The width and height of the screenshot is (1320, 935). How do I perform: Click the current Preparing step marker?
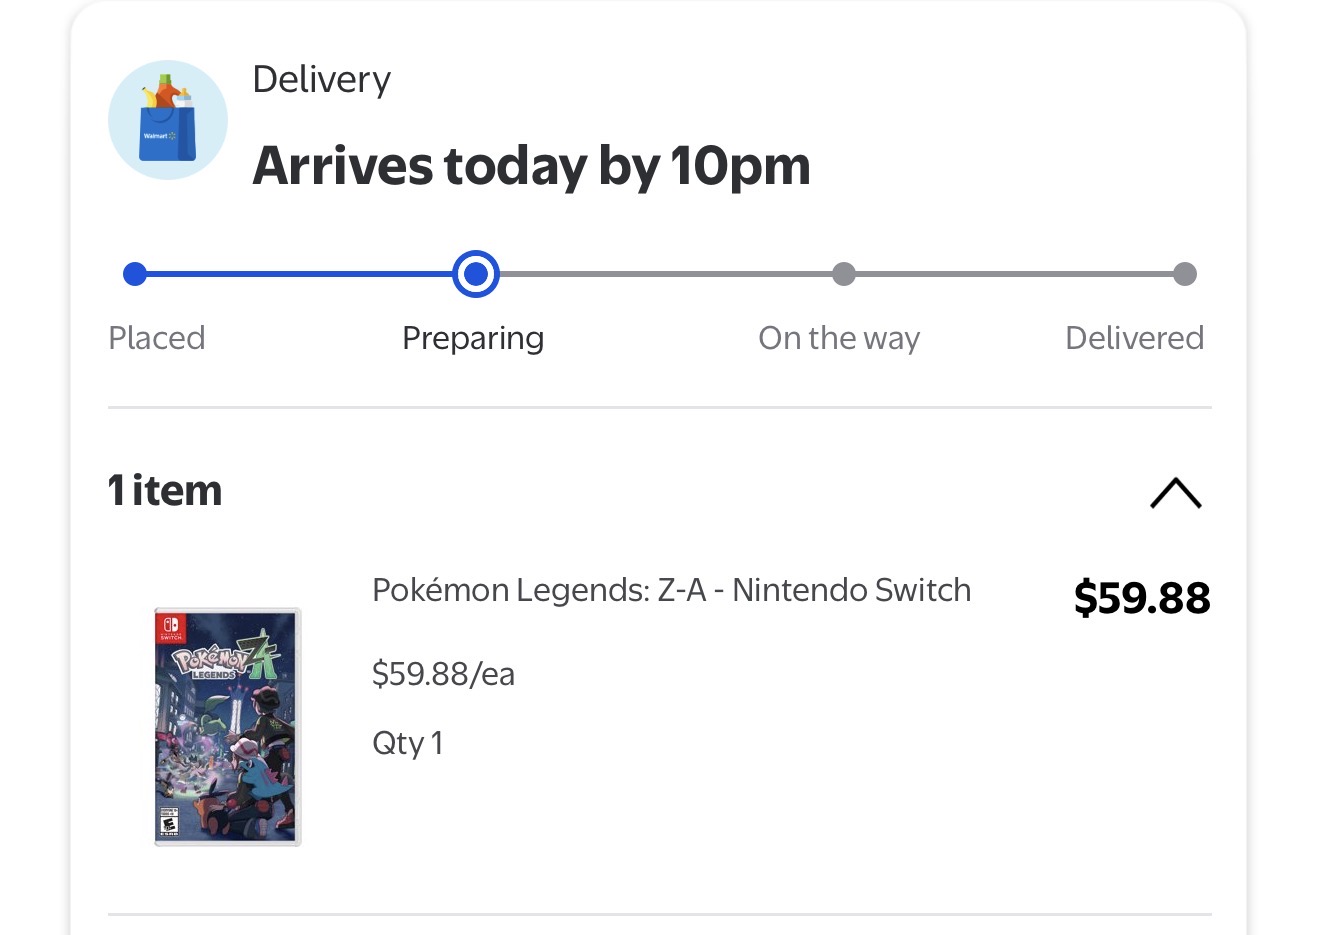476,274
